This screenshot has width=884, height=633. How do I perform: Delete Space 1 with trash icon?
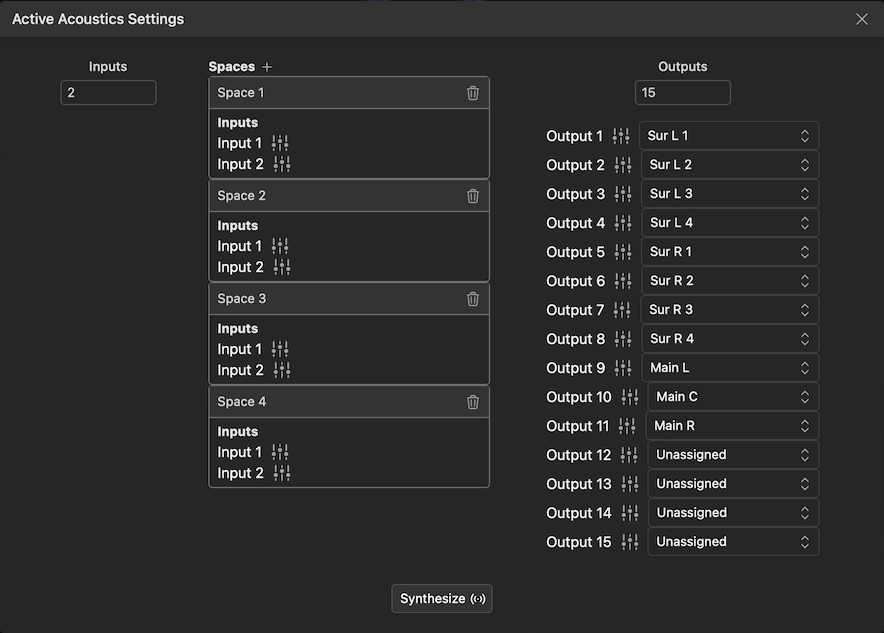click(x=473, y=93)
